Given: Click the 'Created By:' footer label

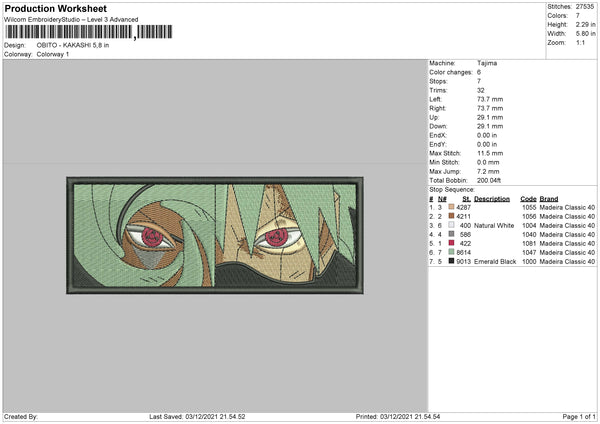Looking at the screenshot, I should click(x=21, y=416).
